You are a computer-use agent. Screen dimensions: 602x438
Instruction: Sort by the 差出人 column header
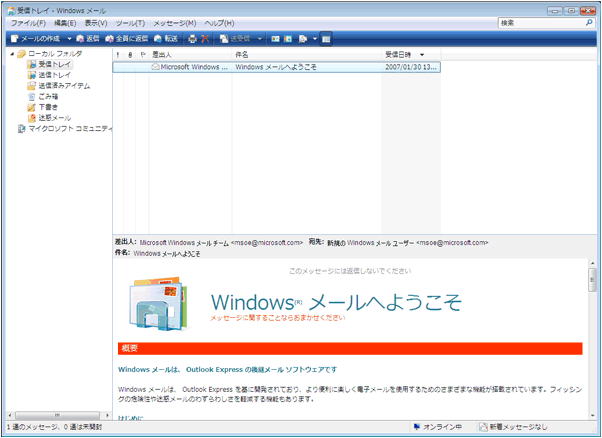point(190,55)
